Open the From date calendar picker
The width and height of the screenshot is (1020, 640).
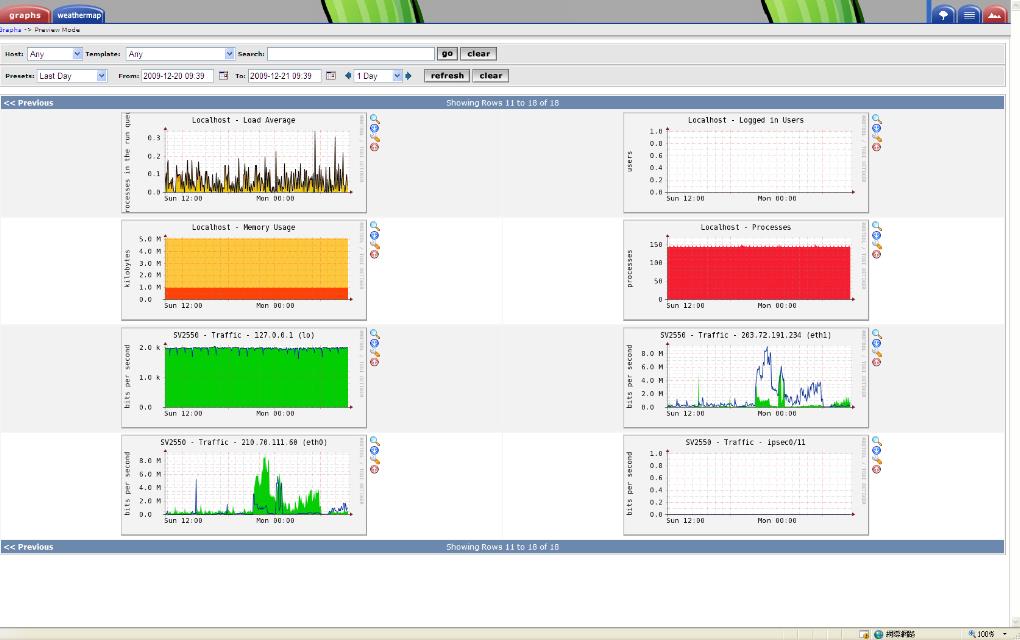[x=223, y=76]
